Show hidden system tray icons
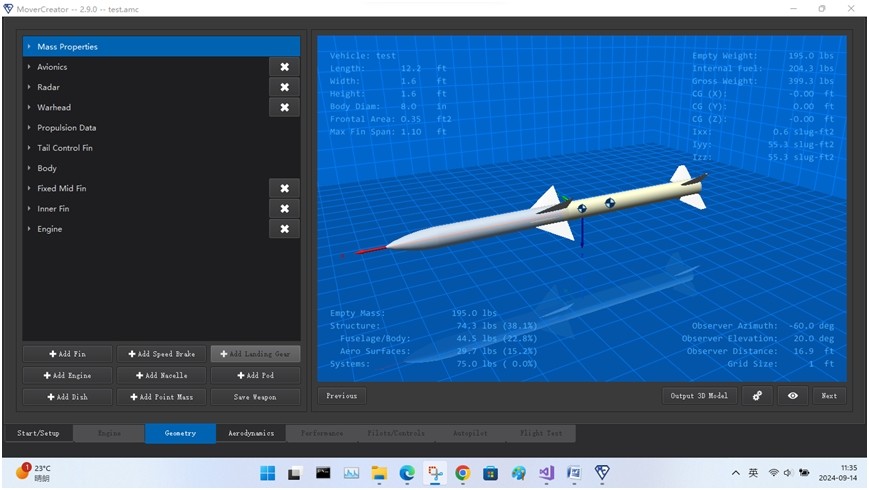Image resolution: width=869 pixels, height=490 pixels. point(735,473)
